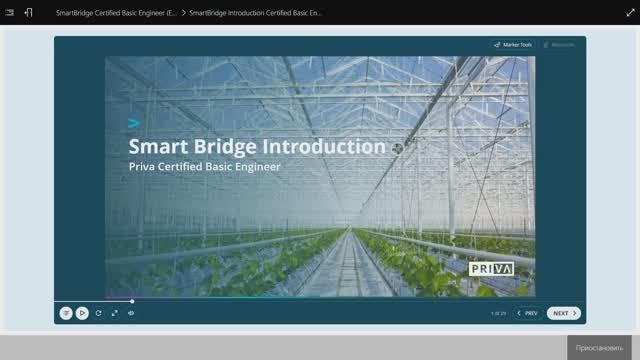Replay the current slide
Screen dimensions: 640x360
(x=98, y=313)
